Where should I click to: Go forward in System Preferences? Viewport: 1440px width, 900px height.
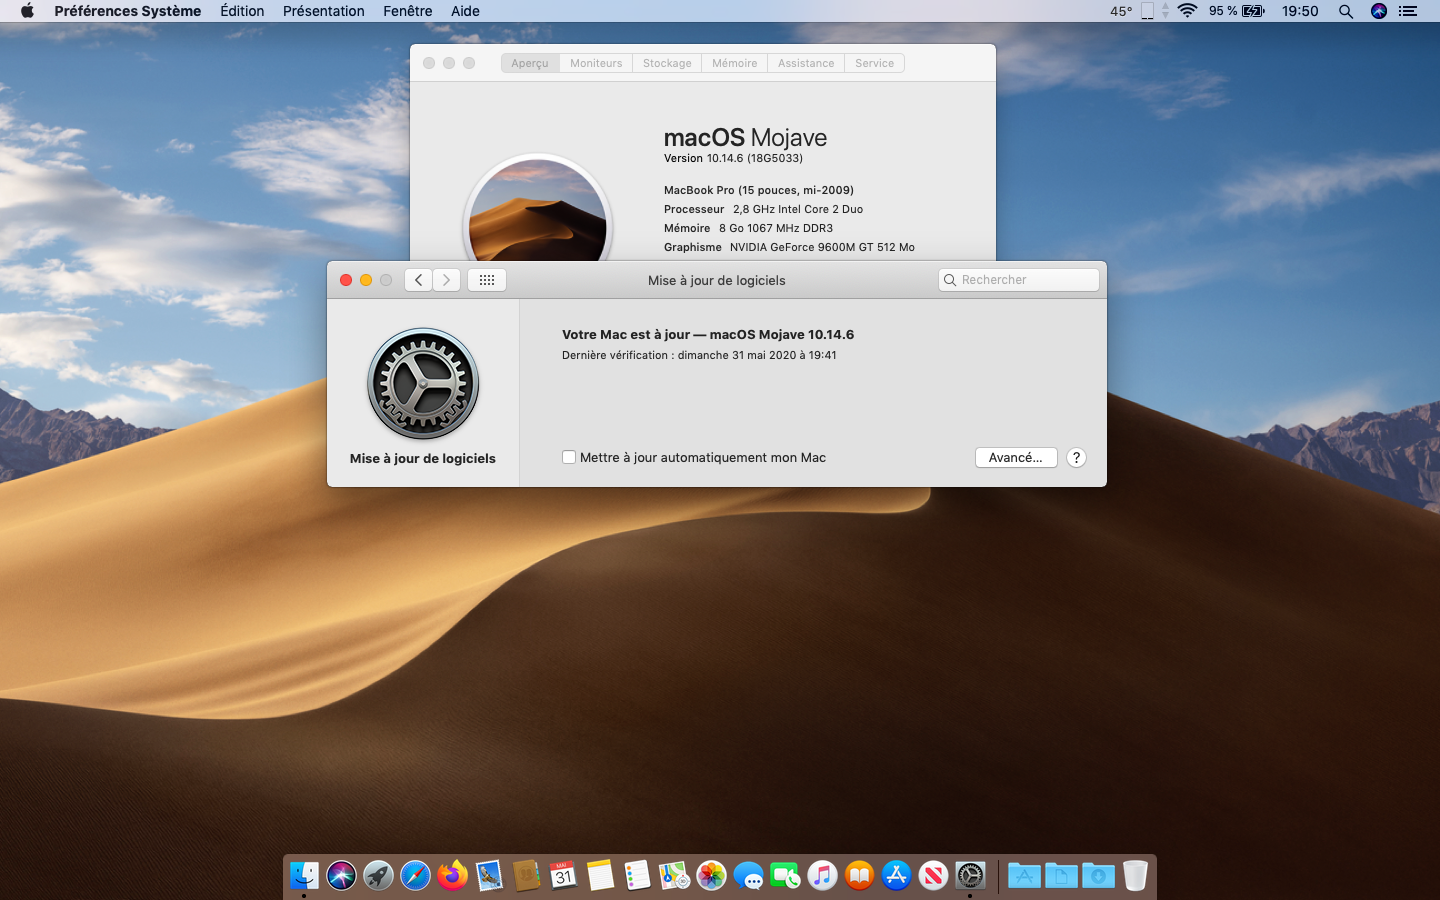pos(446,280)
